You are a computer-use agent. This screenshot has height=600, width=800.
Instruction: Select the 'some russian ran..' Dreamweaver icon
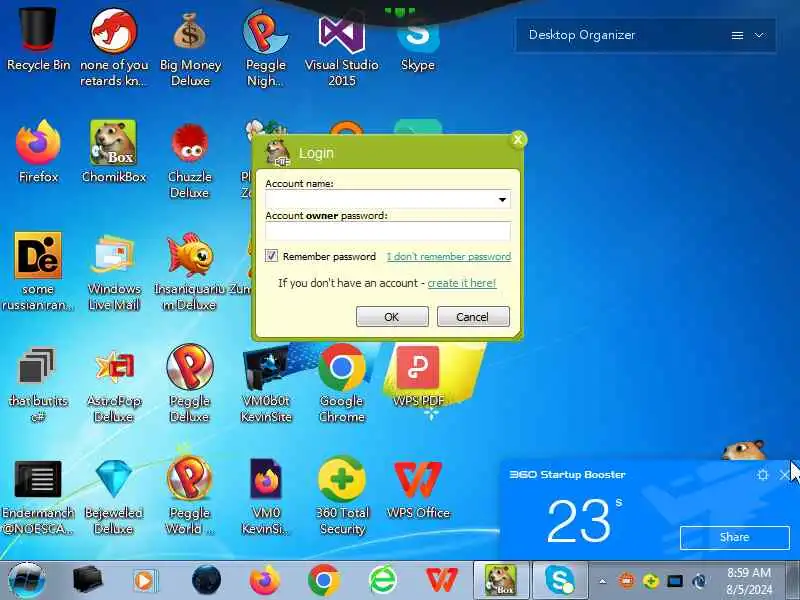click(38, 272)
